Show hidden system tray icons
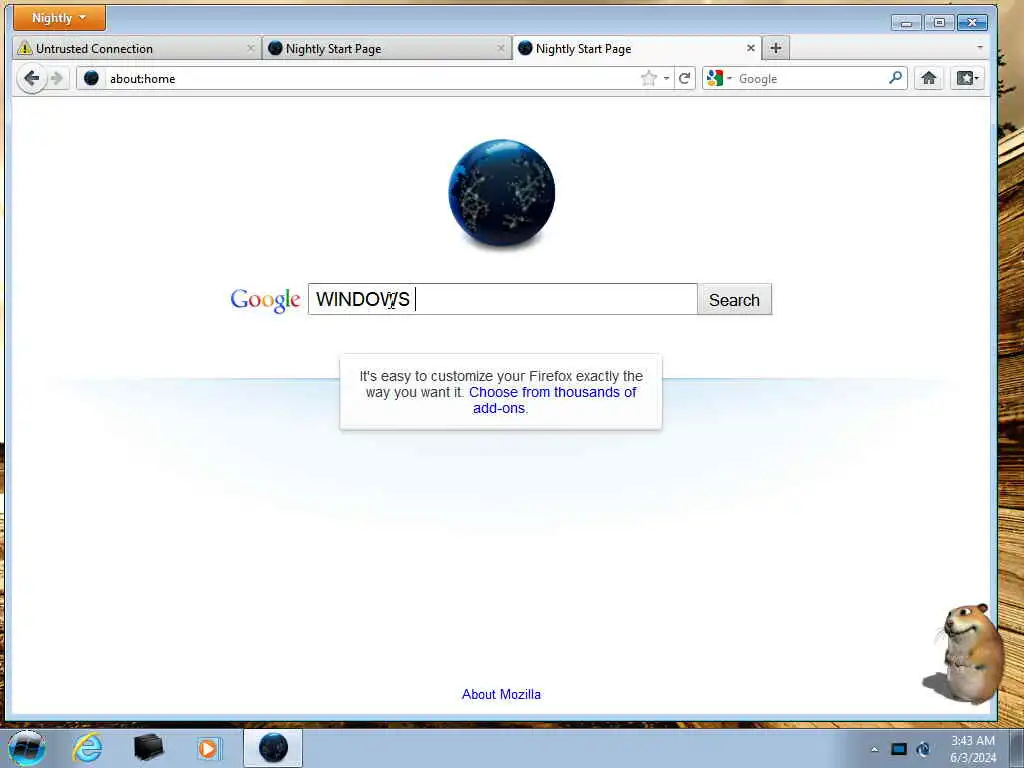 874,749
